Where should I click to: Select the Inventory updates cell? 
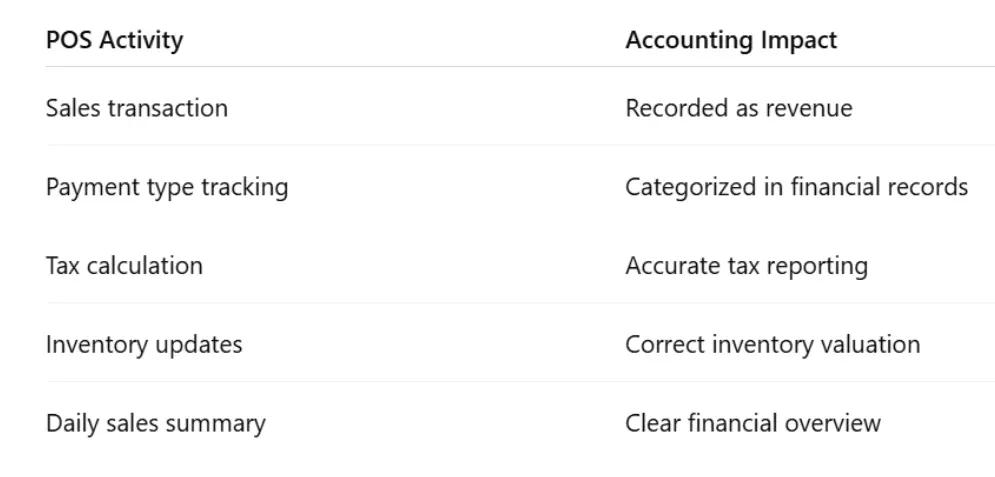click(144, 345)
